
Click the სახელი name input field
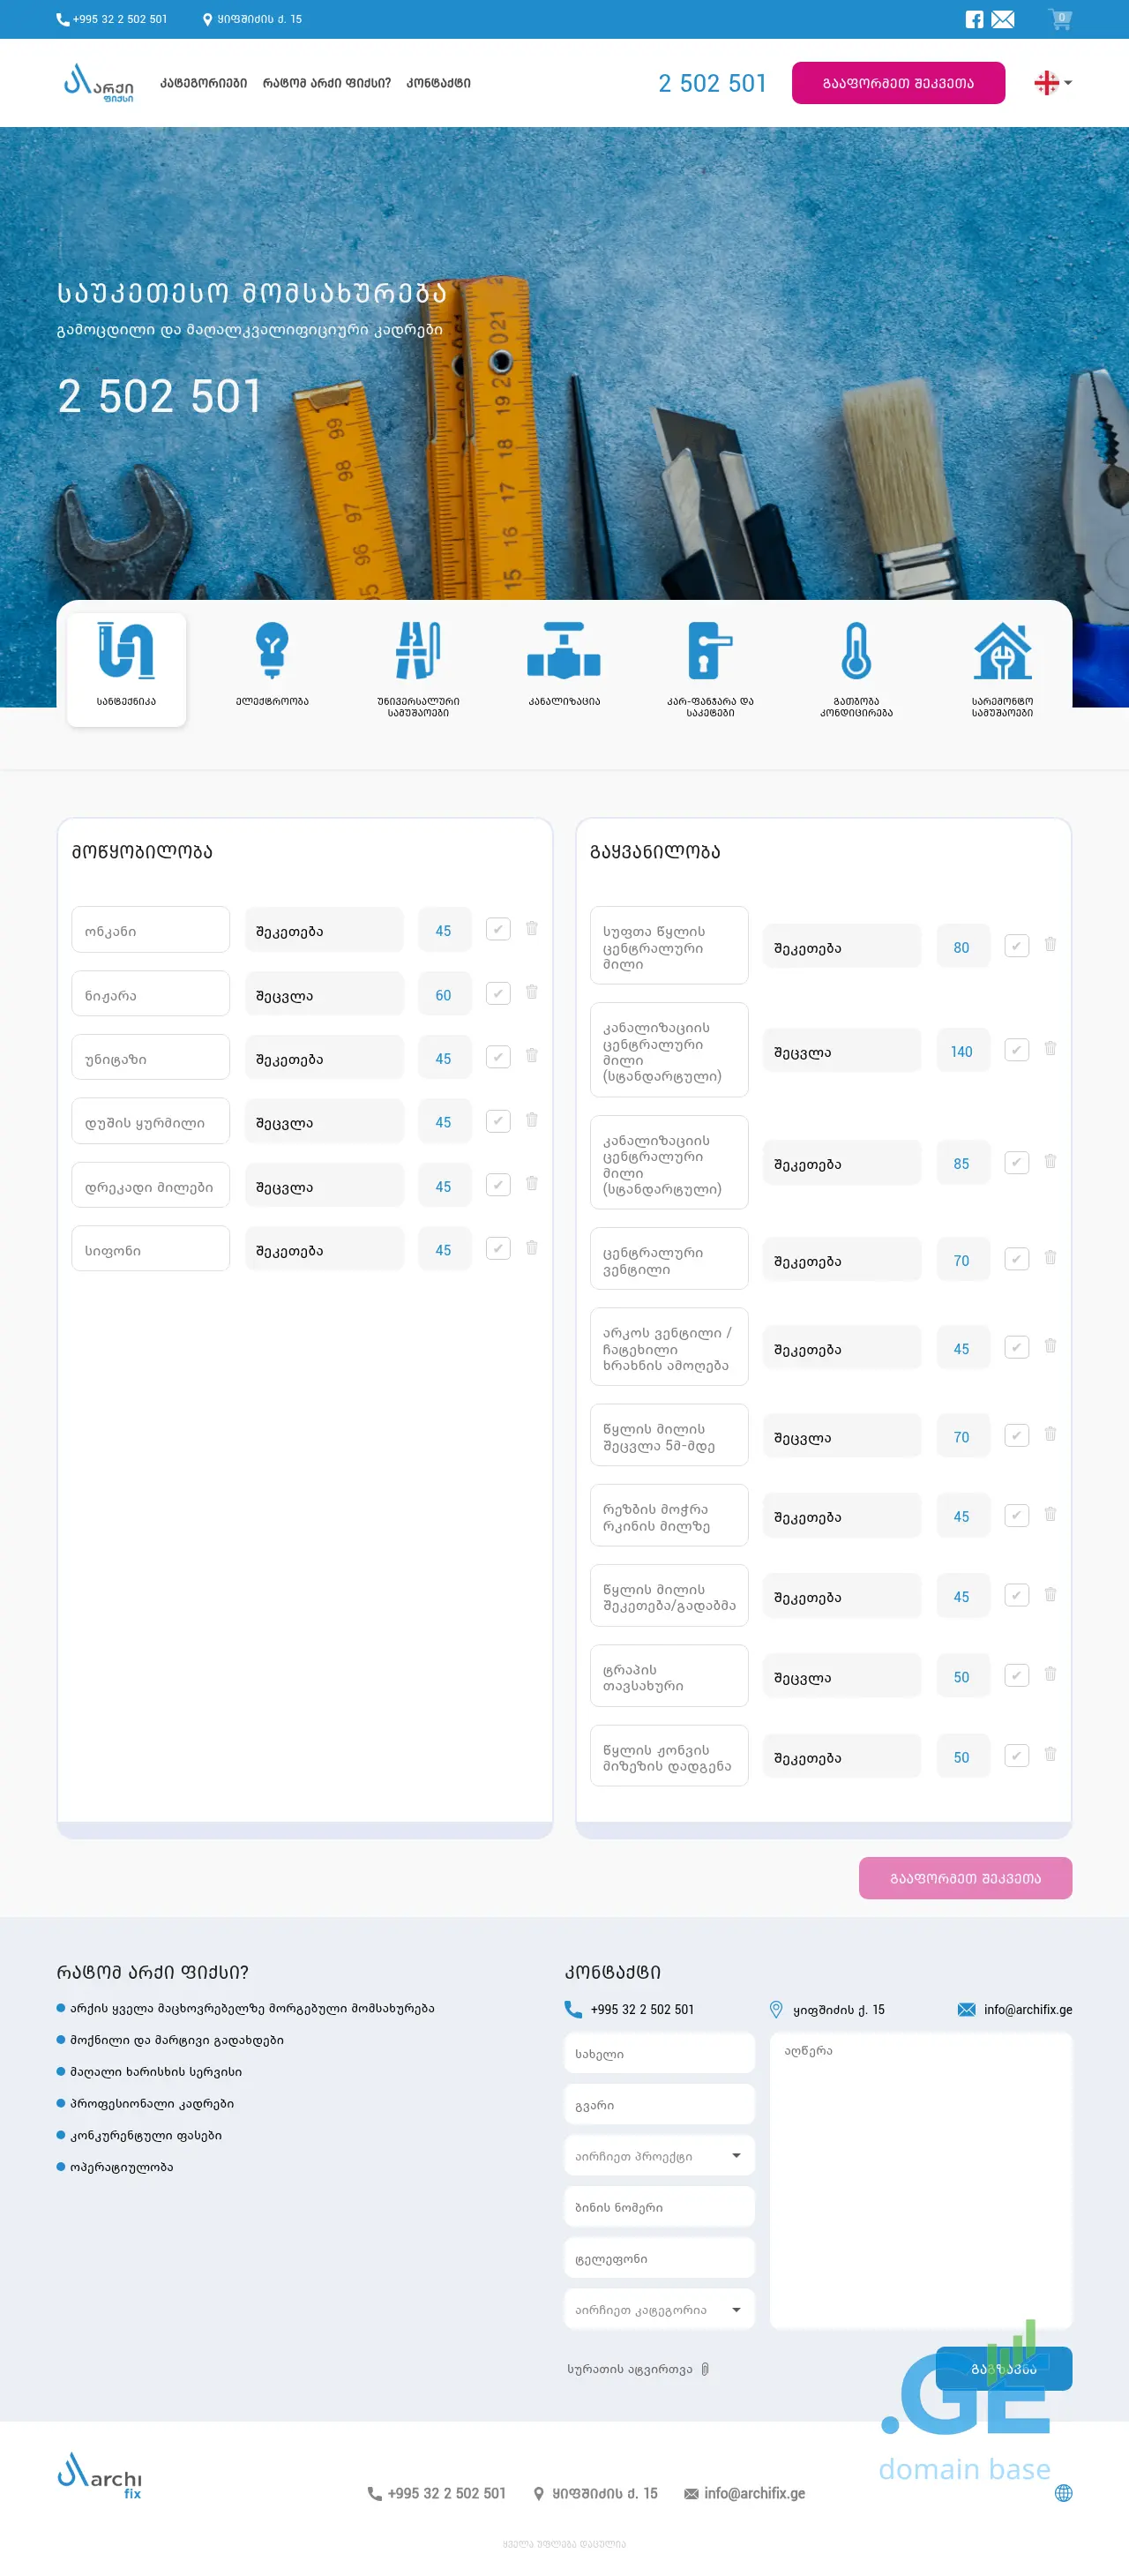(x=659, y=2053)
